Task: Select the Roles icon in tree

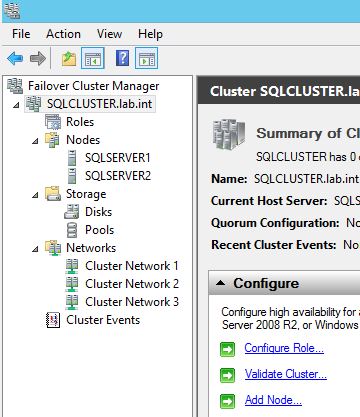Action: click(x=53, y=122)
